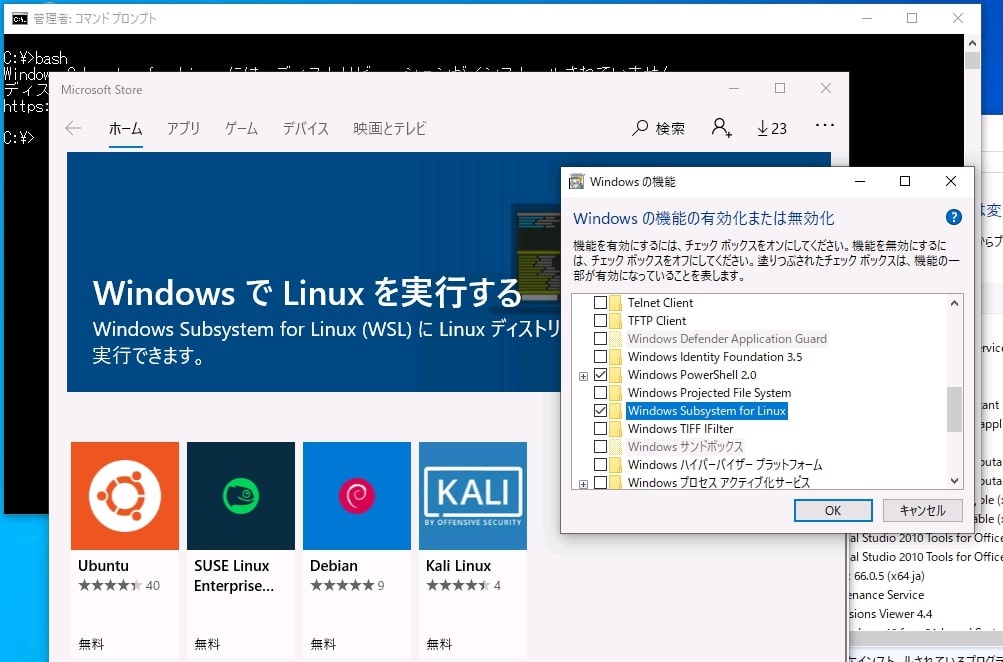Check Windows ハイパーバイザー プラットフォーム box
The width and height of the screenshot is (1003, 662).
click(600, 464)
